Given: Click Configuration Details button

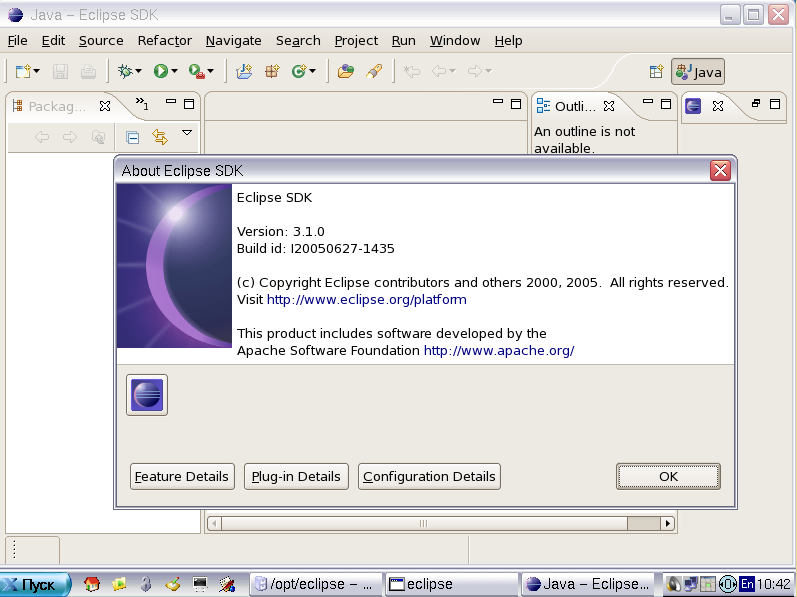Looking at the screenshot, I should tap(429, 477).
